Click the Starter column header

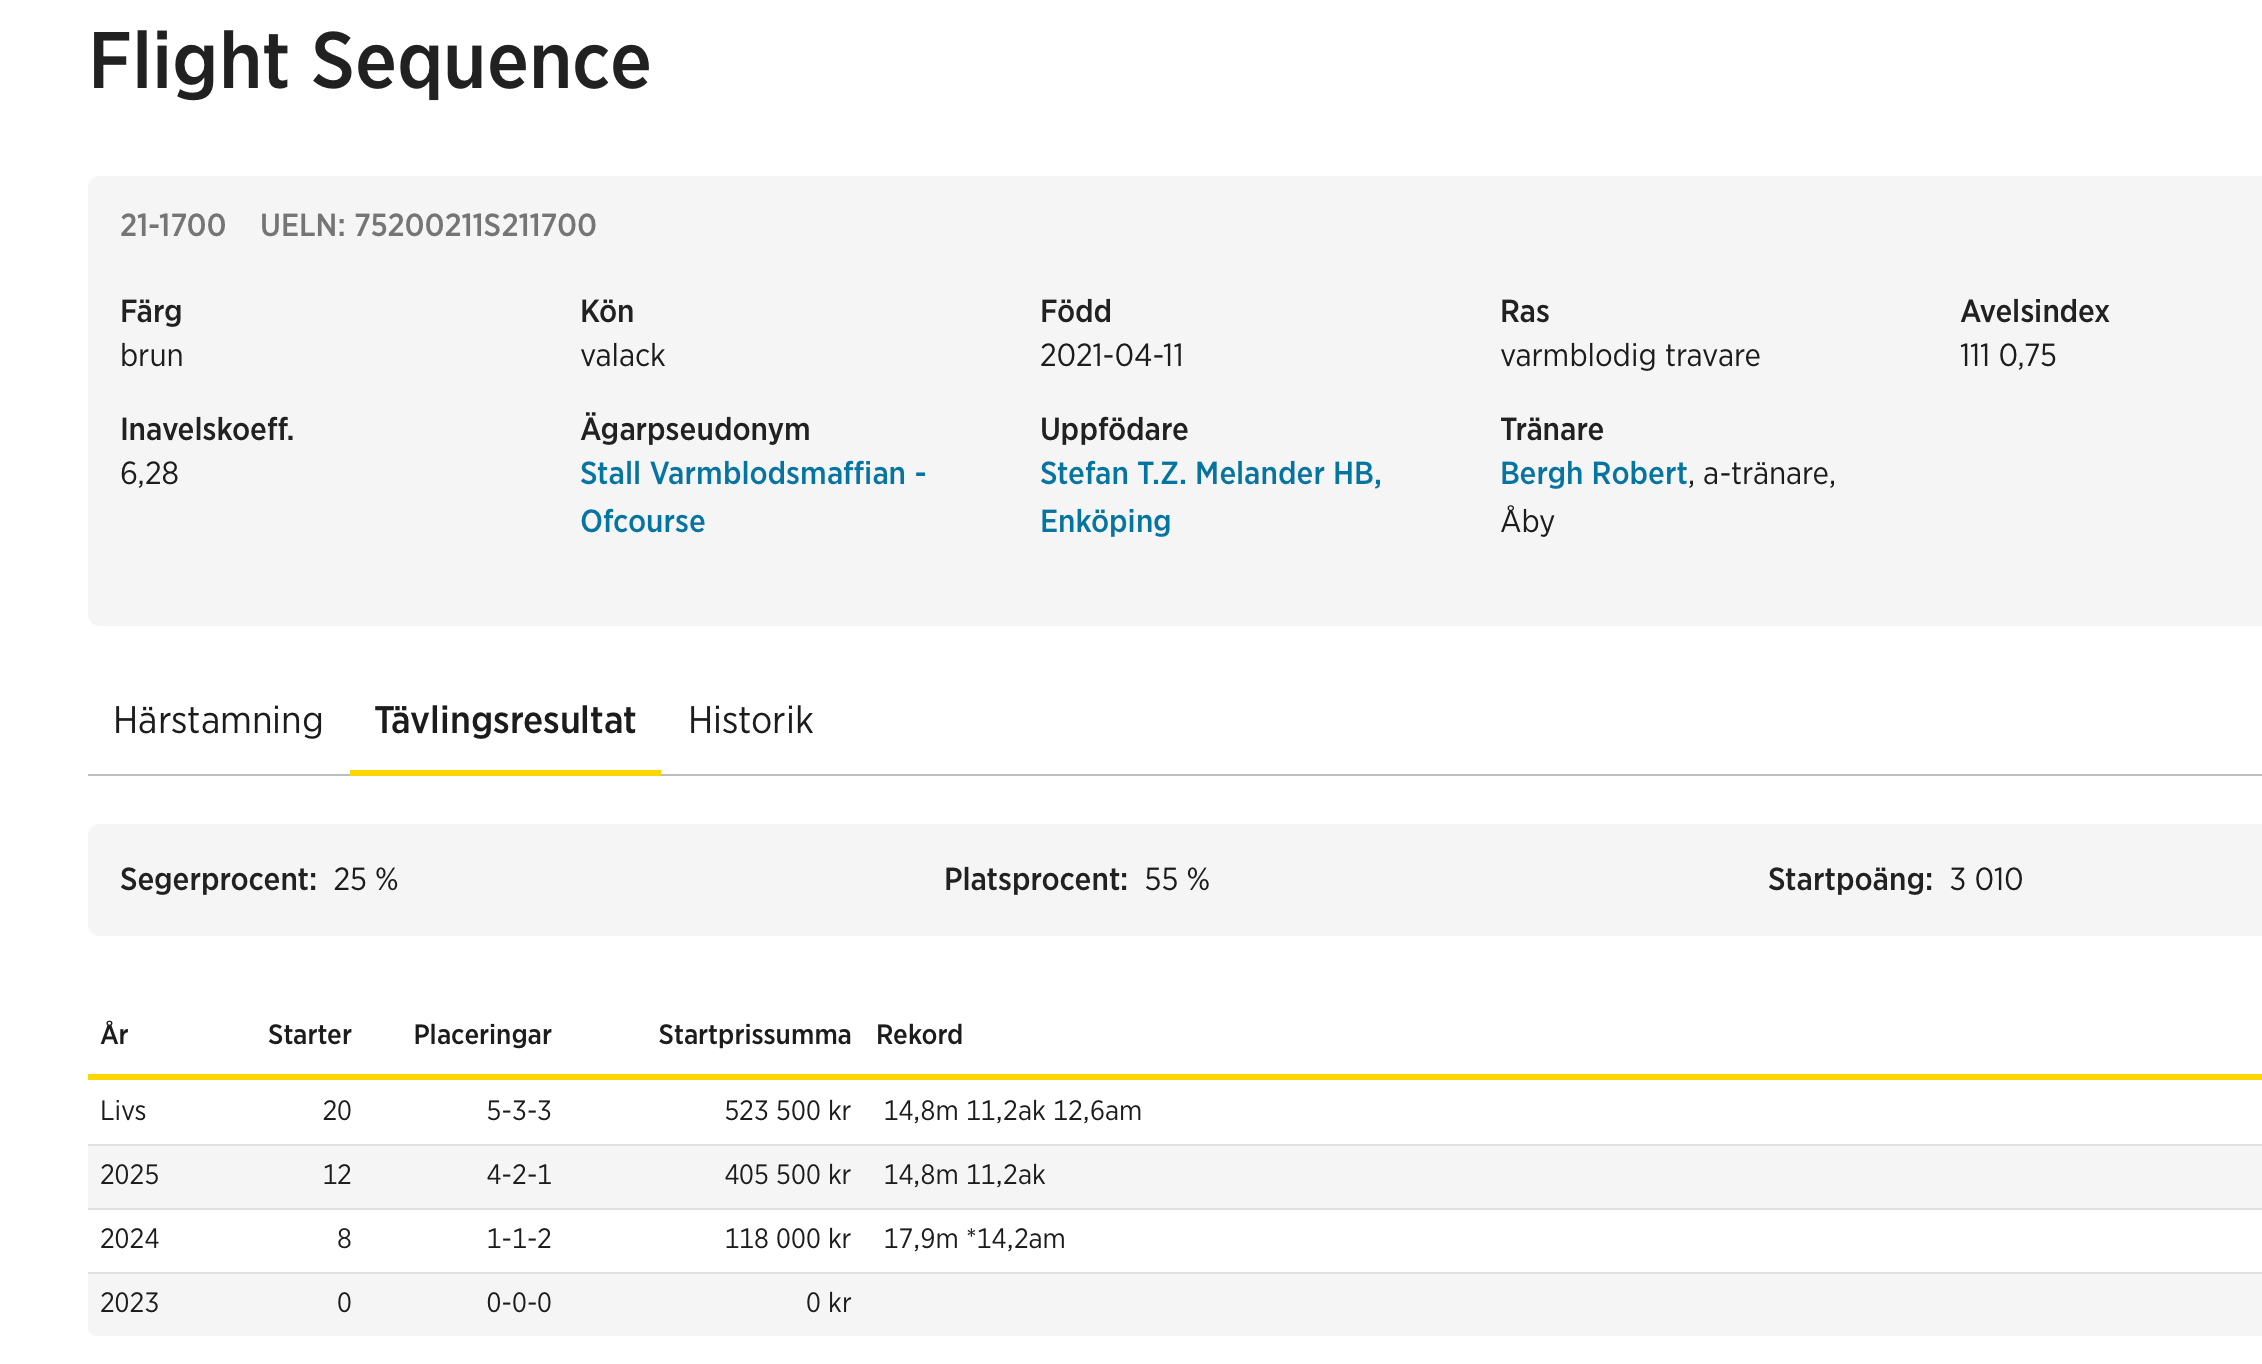[x=309, y=1035]
